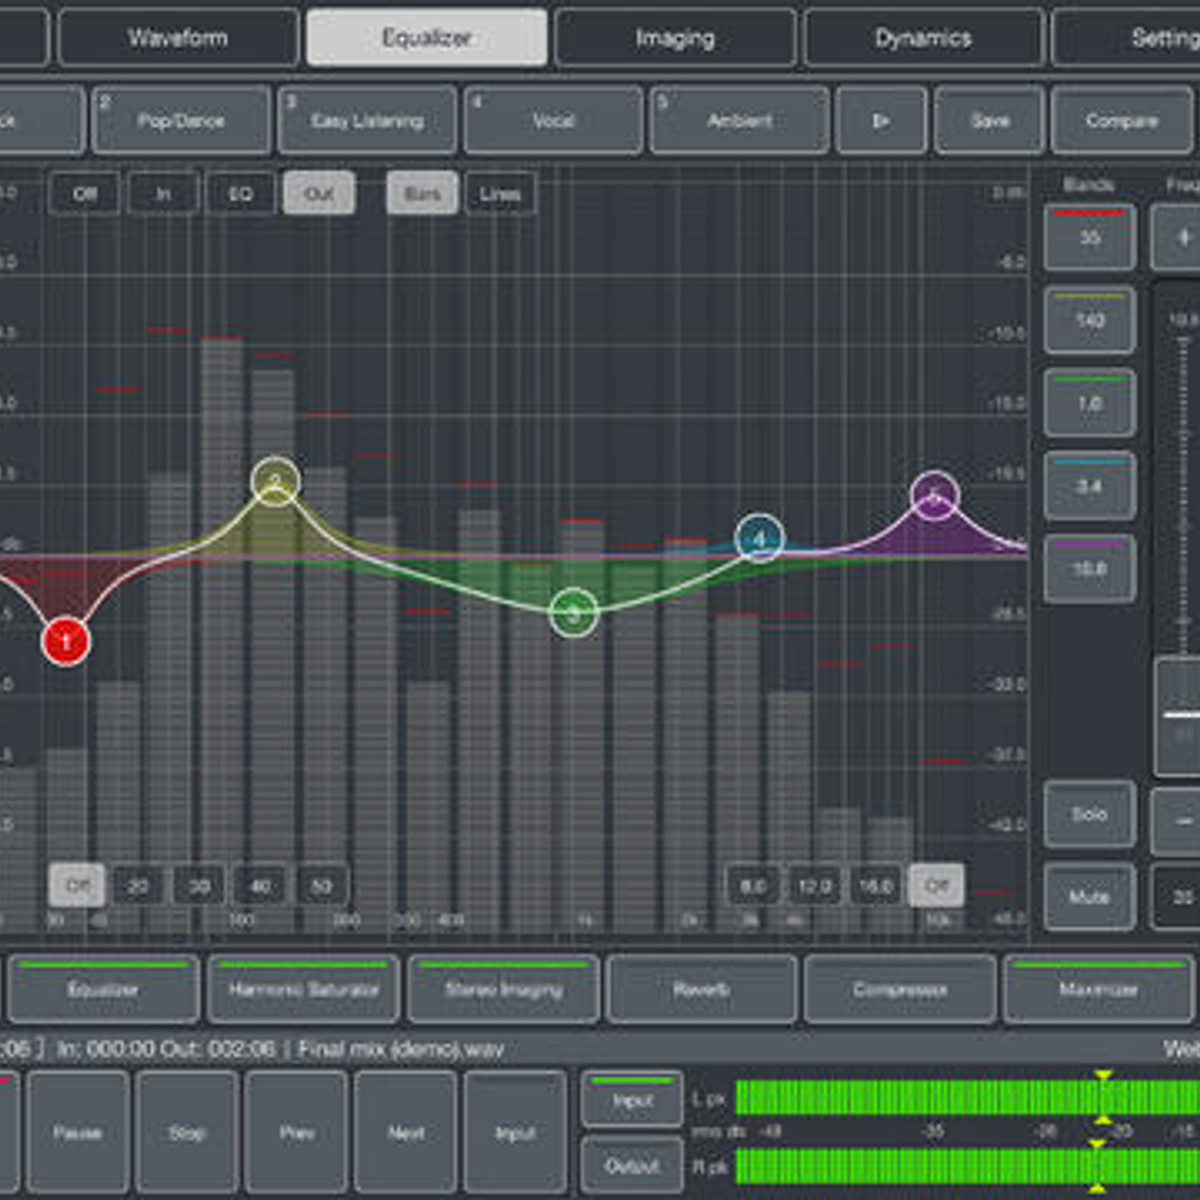Set high-cut filter to 16.0
The image size is (1200, 1200).
click(875, 885)
